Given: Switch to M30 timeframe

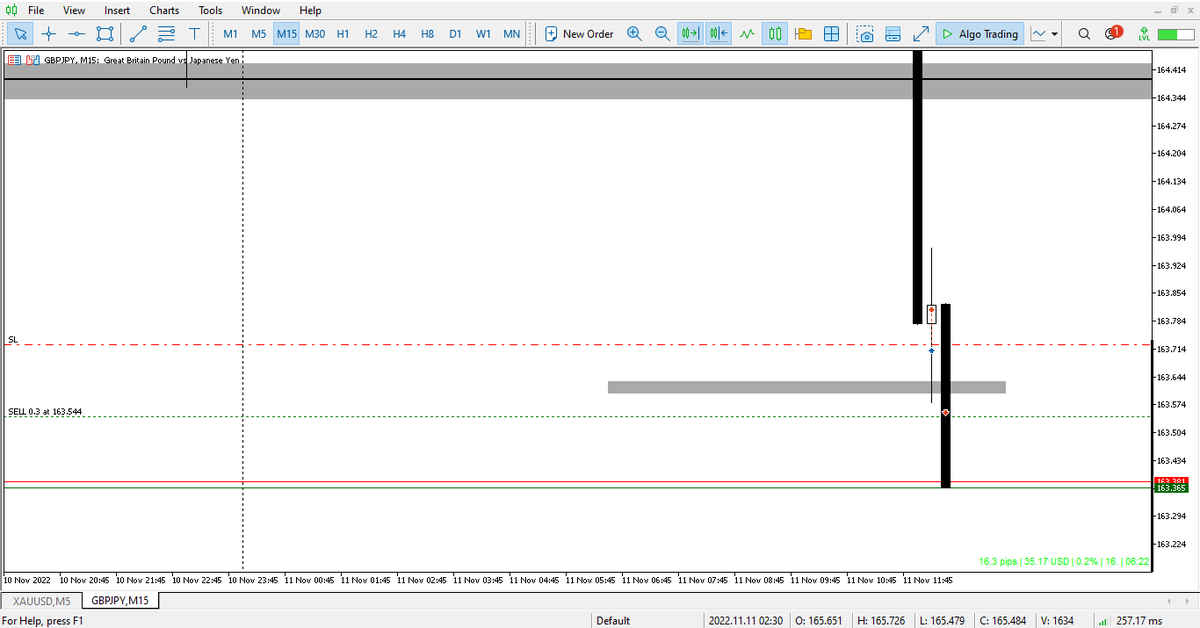Looking at the screenshot, I should tap(315, 34).
